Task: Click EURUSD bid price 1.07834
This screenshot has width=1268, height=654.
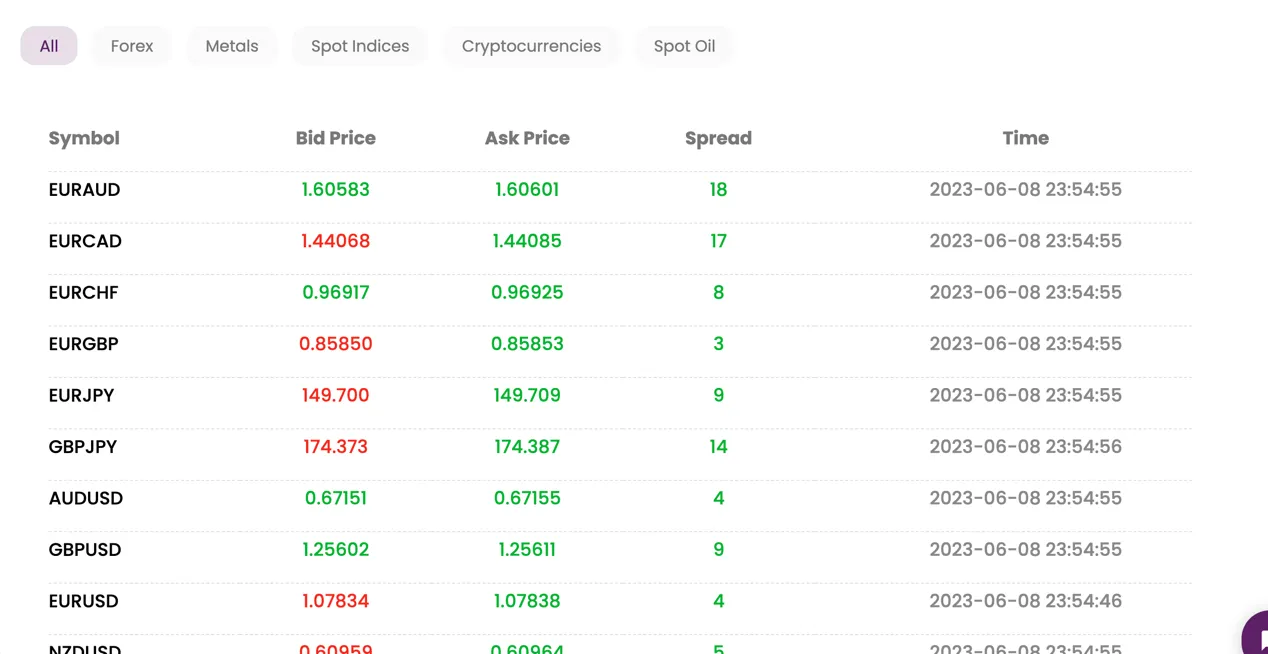Action: (x=336, y=601)
